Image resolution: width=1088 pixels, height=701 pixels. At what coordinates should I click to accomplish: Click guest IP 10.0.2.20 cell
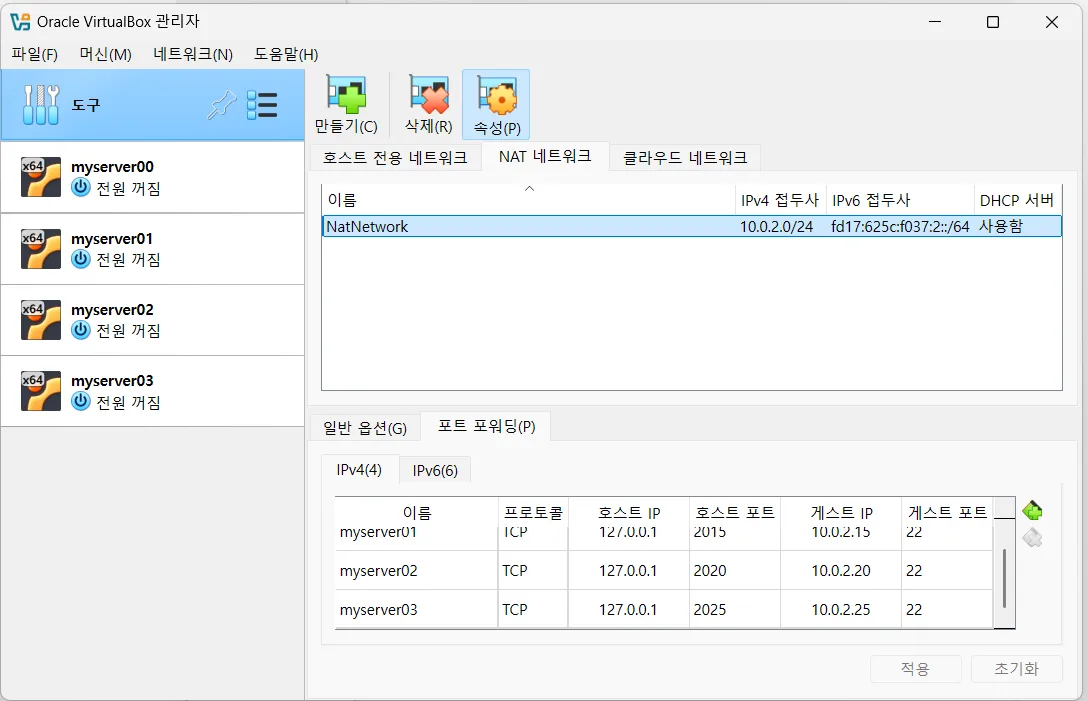[841, 571]
